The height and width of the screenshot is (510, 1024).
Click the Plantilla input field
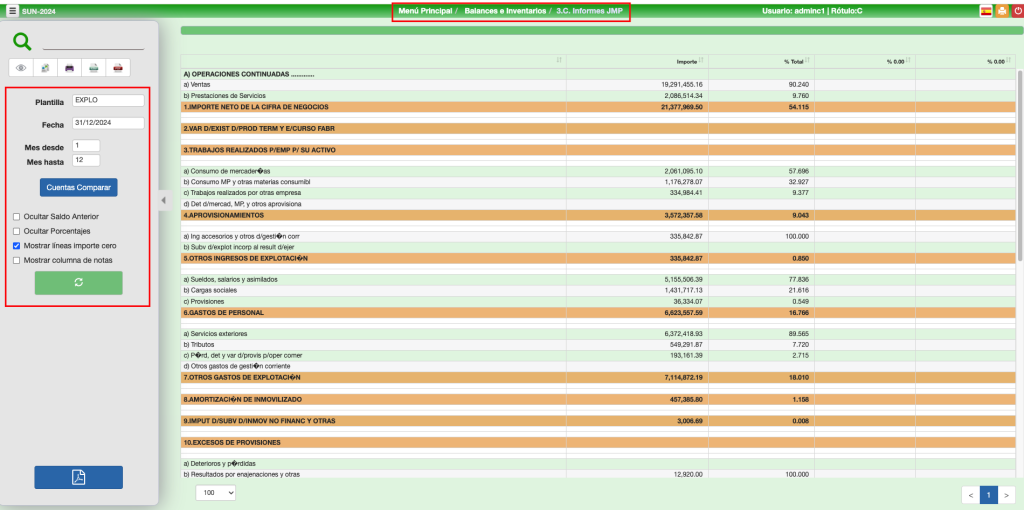(x=108, y=101)
